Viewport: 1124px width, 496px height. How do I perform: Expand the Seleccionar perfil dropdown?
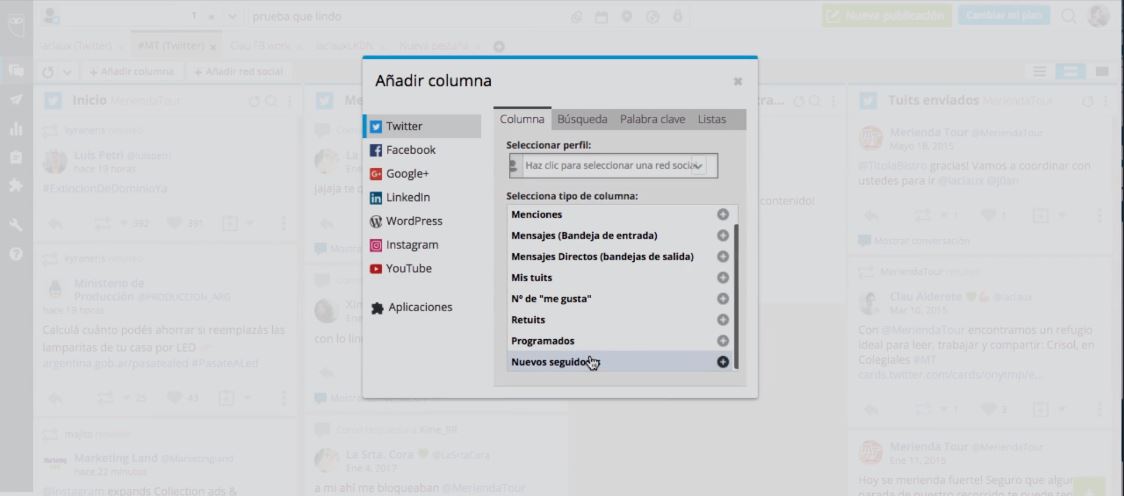611,165
